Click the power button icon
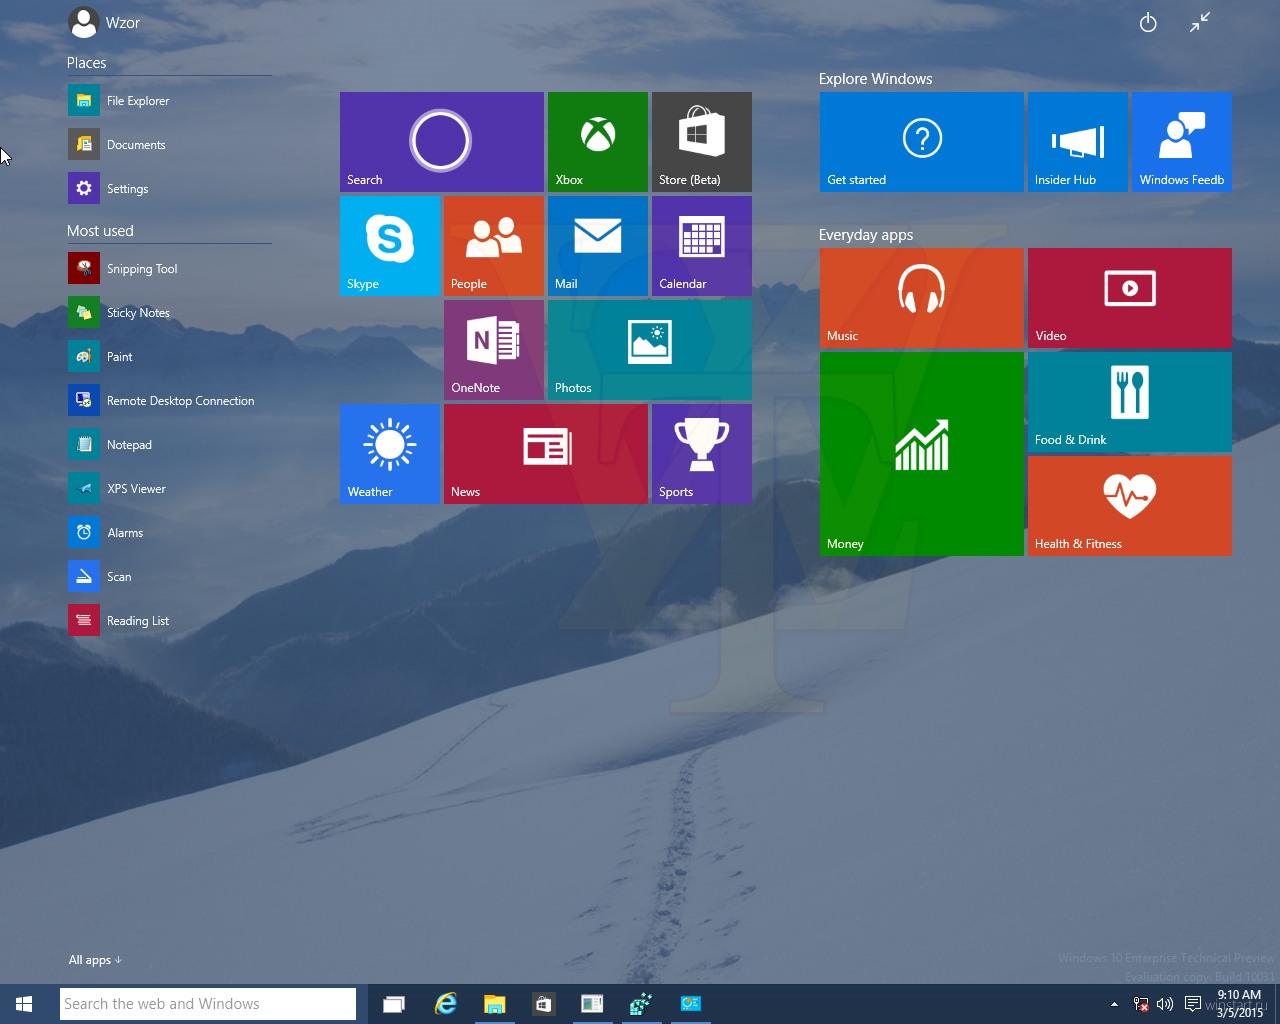This screenshot has width=1280, height=1024. [x=1148, y=22]
